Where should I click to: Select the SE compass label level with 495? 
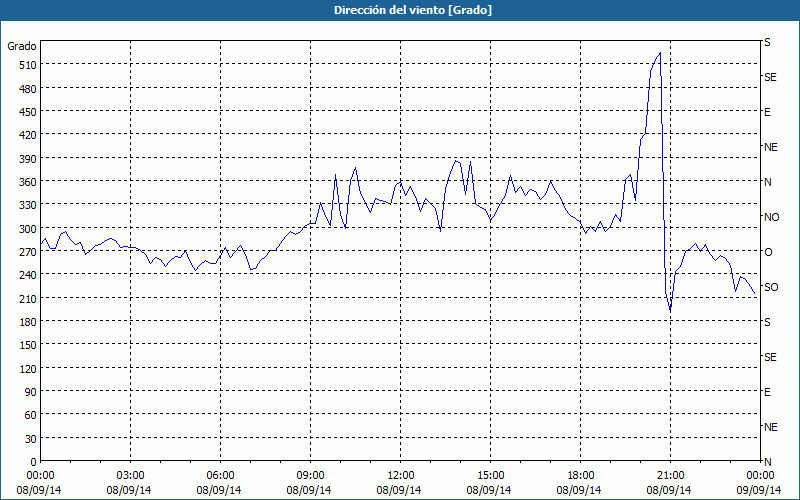[770, 78]
